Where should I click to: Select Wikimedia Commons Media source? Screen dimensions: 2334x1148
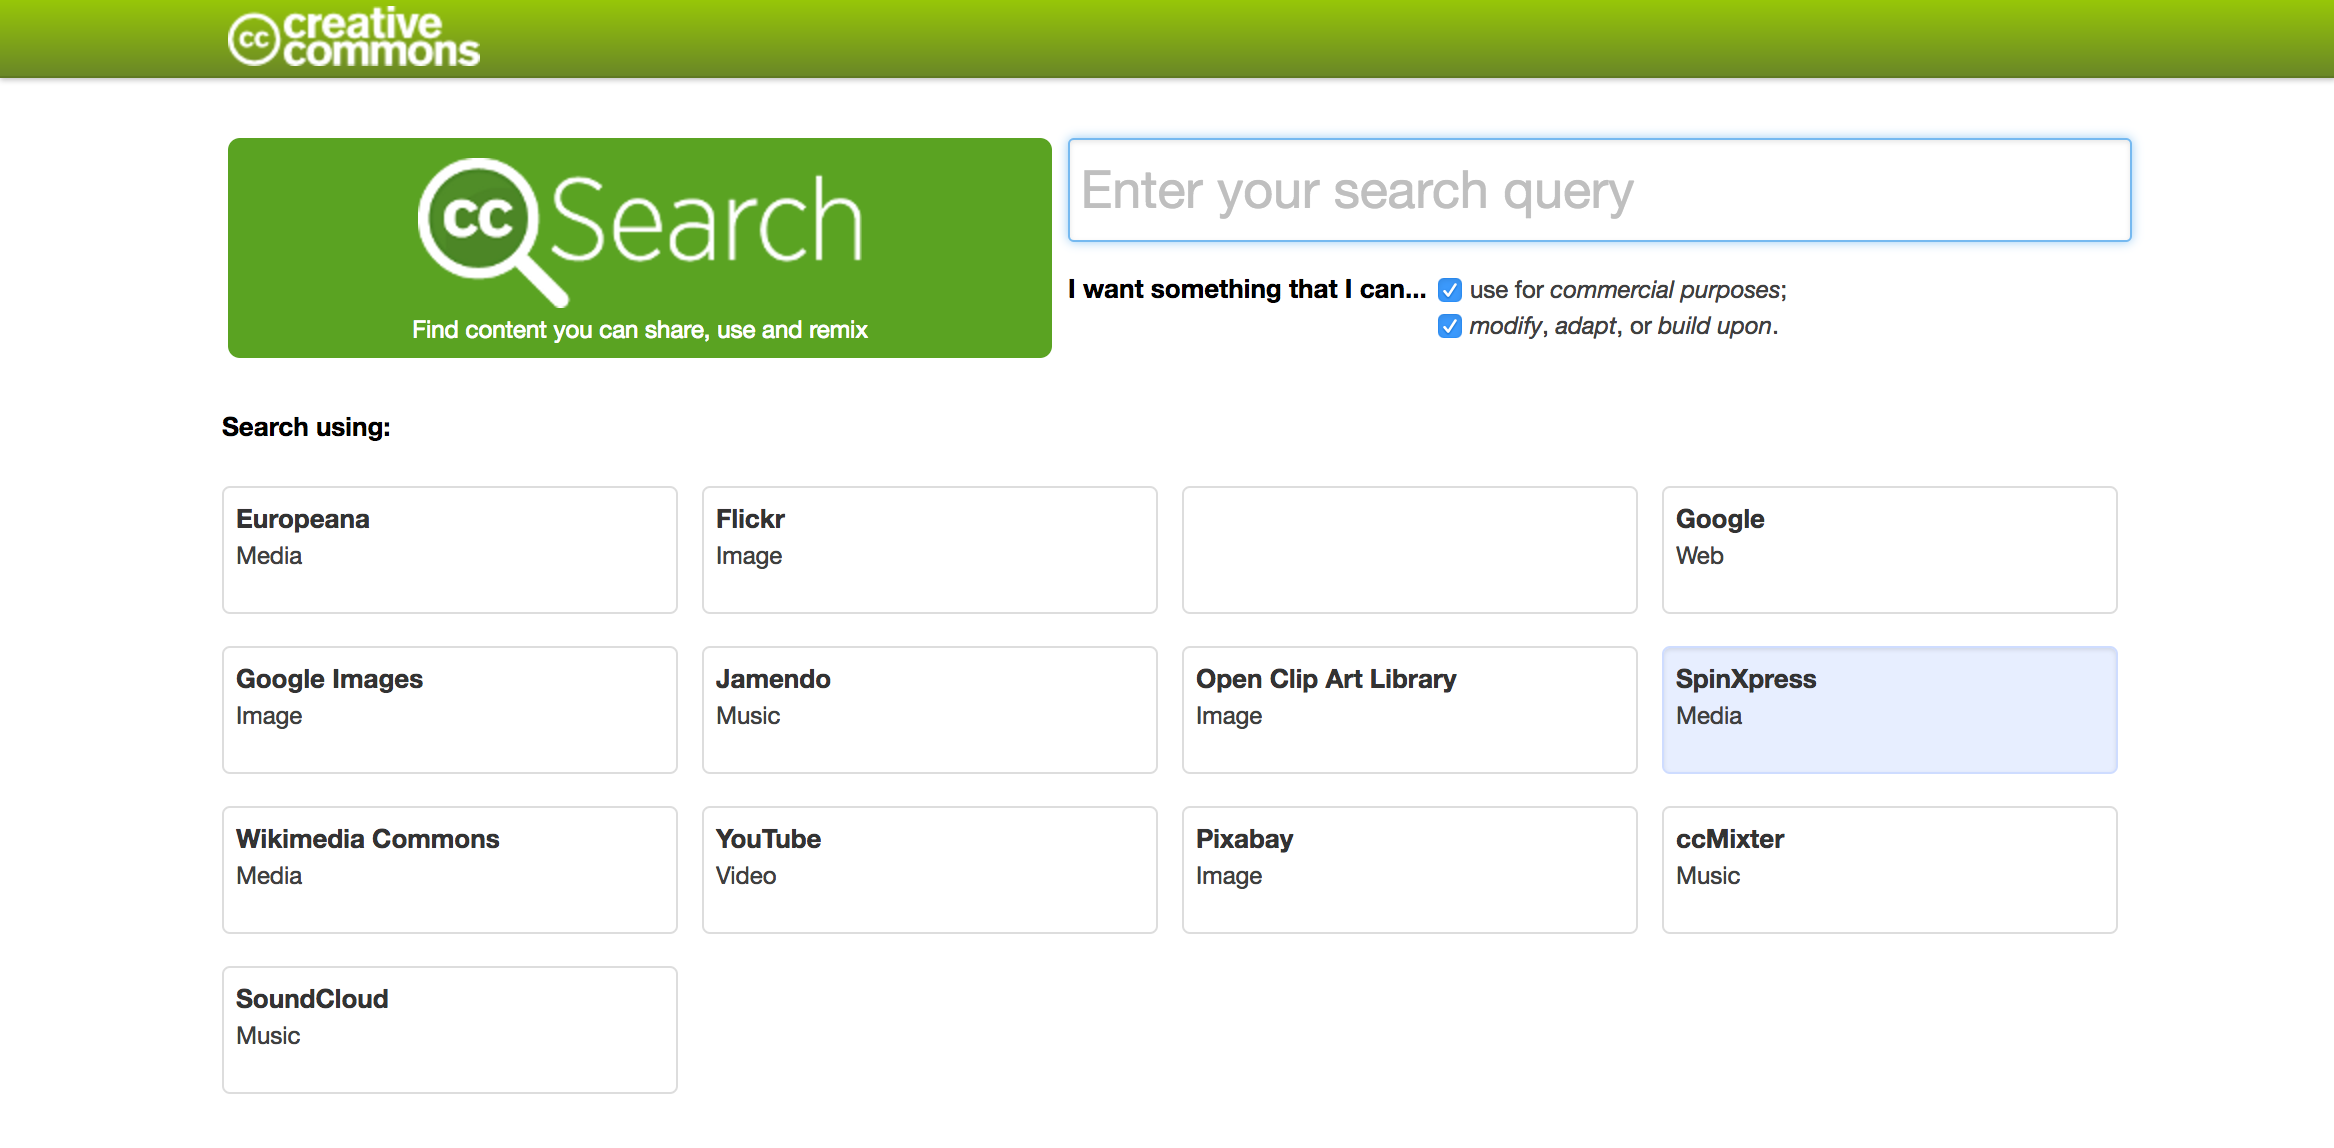[x=450, y=870]
